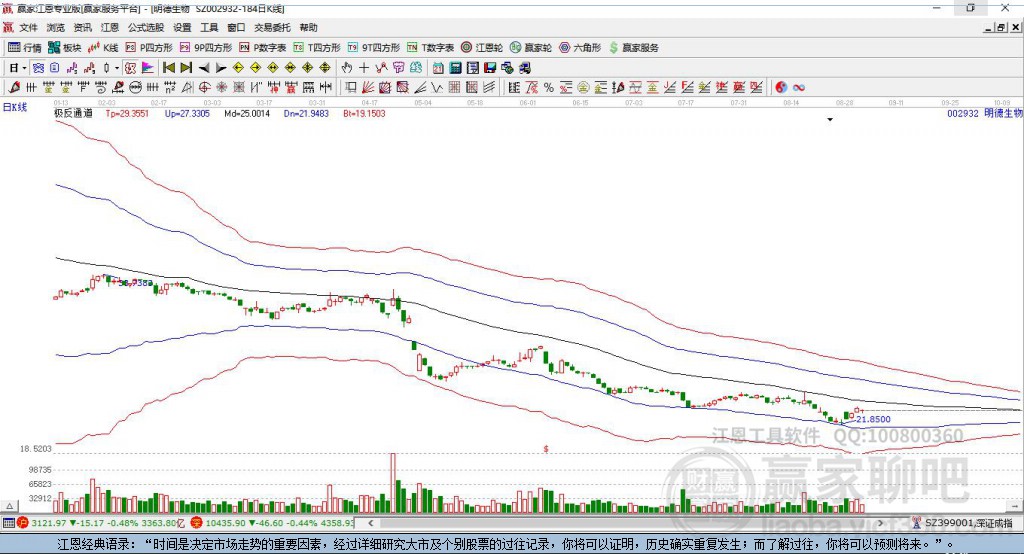Jump to last bar icon
The height and width of the screenshot is (554, 1024).
pyautogui.click(x=186, y=68)
